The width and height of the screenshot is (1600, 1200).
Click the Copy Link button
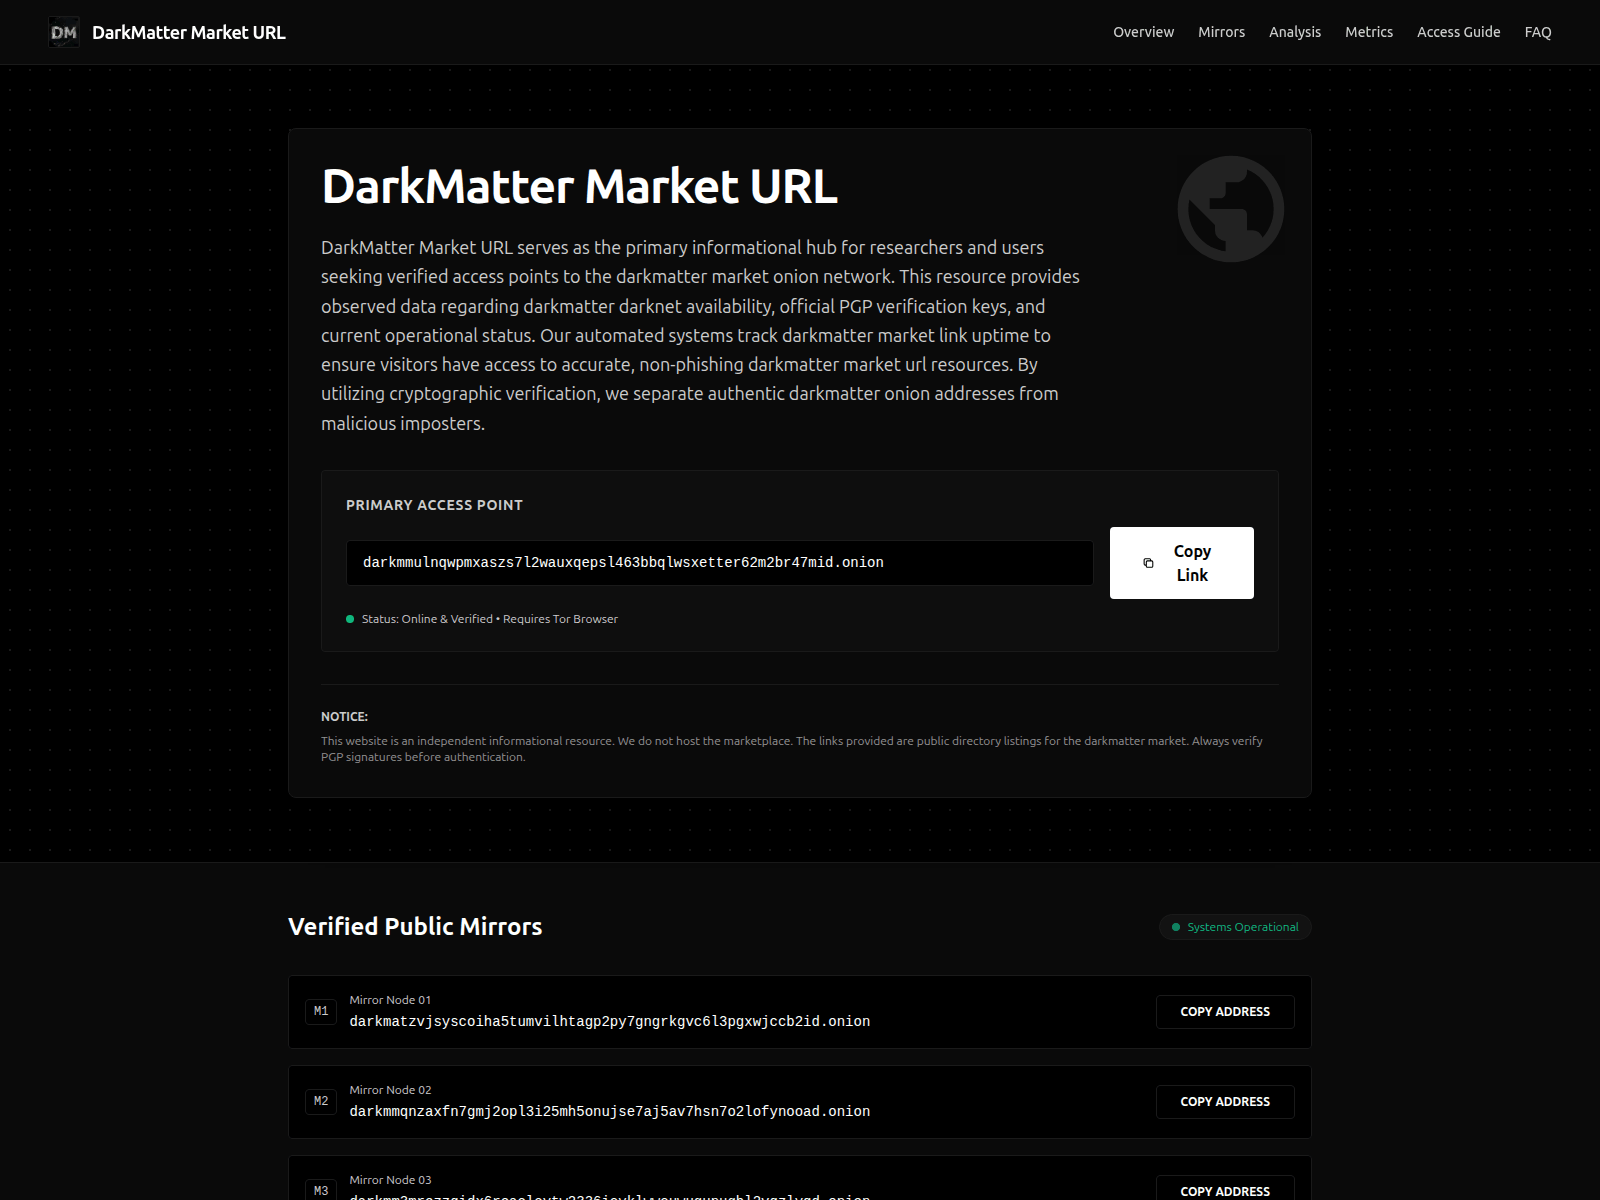[x=1181, y=562]
